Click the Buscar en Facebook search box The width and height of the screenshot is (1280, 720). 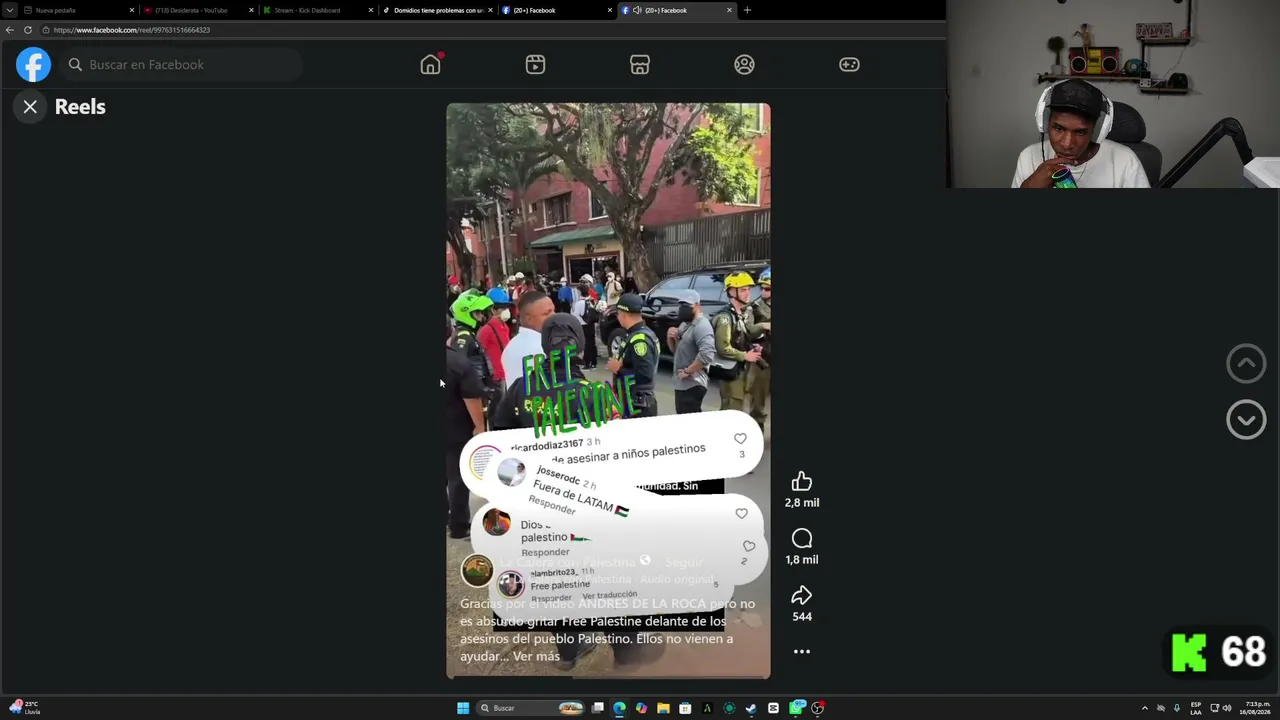click(183, 65)
